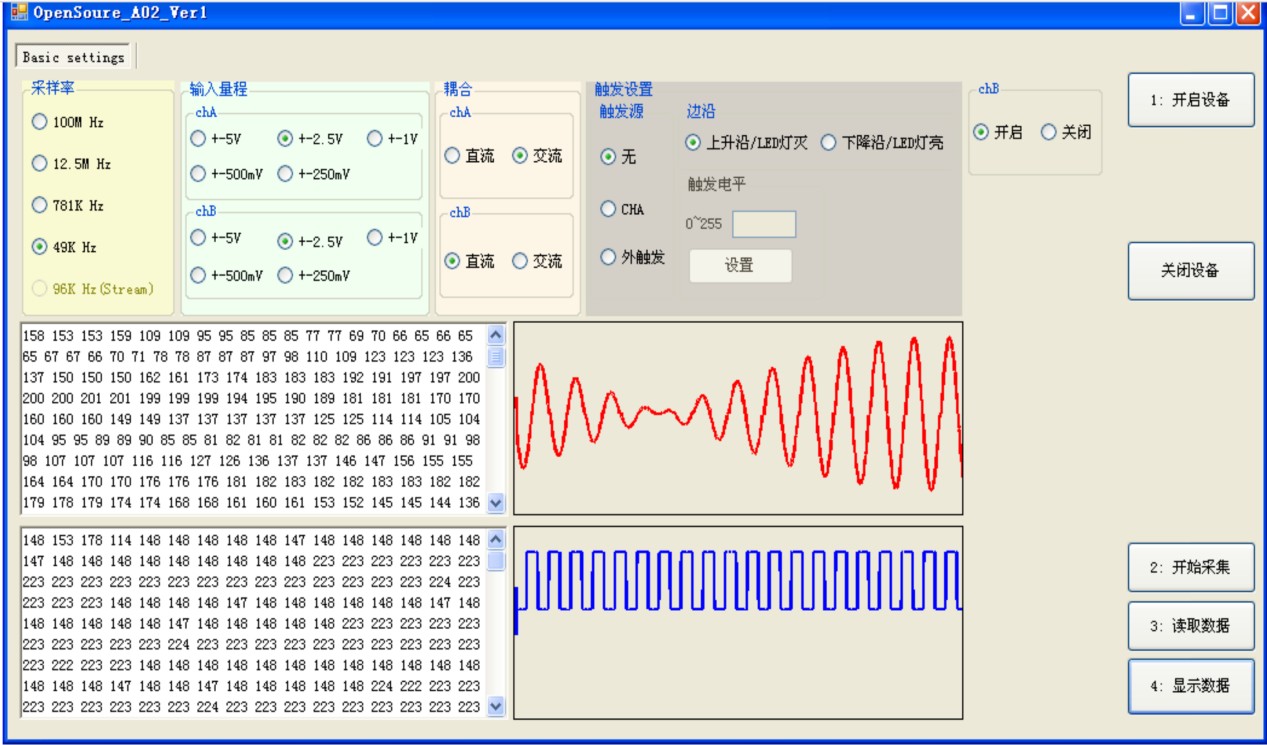Set chA coupling to 直流
The image size is (1267, 745).
(469, 156)
